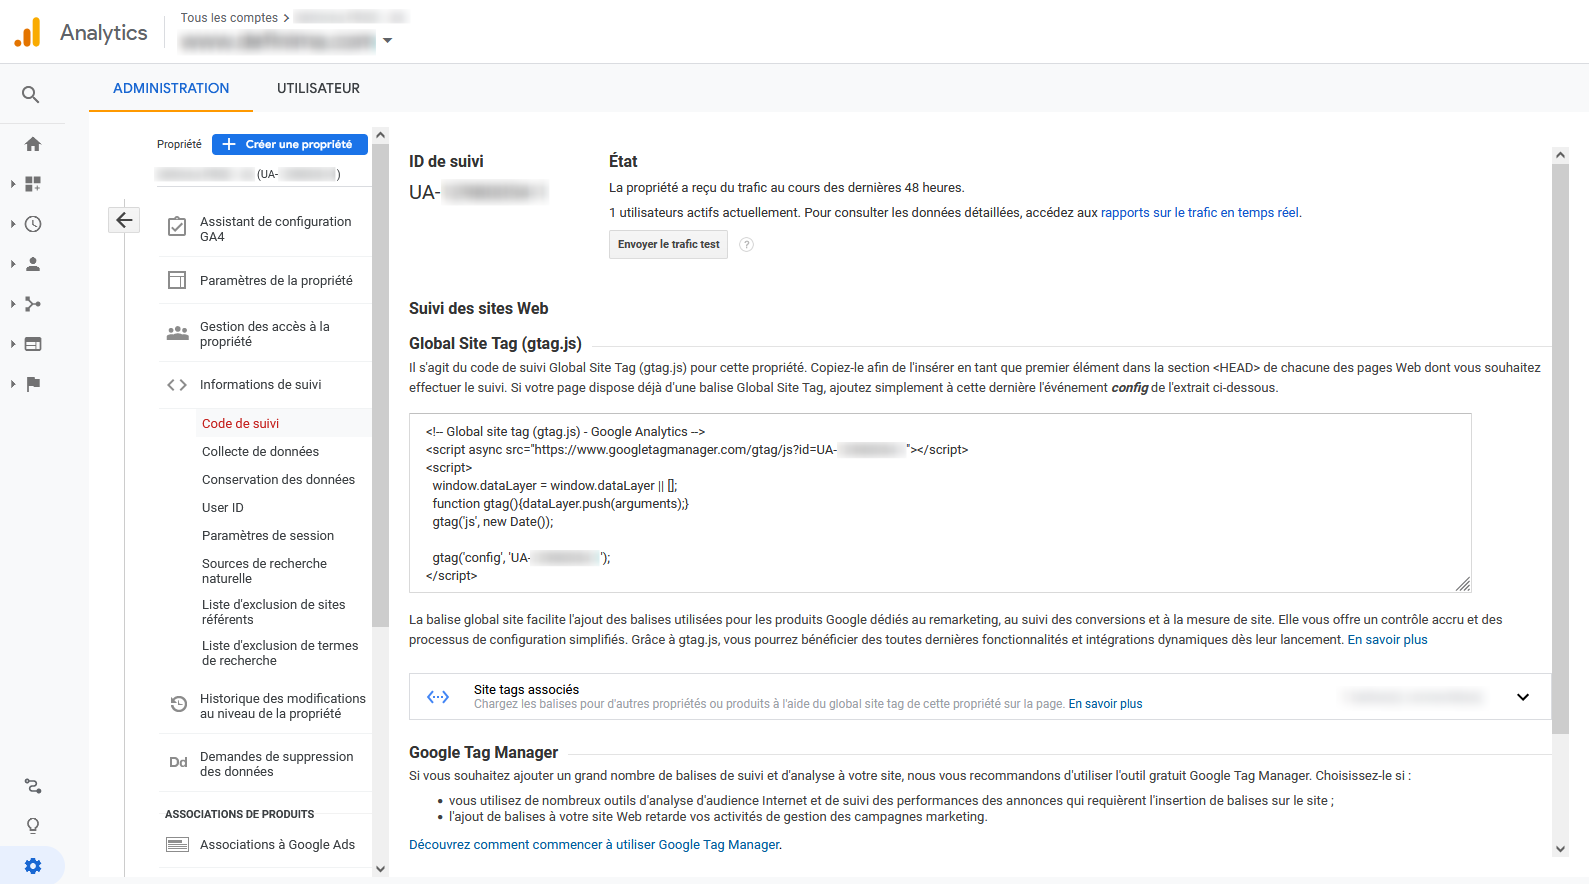The width and height of the screenshot is (1589, 884).
Task: Open Realtime reports clock icon
Action: (33, 224)
